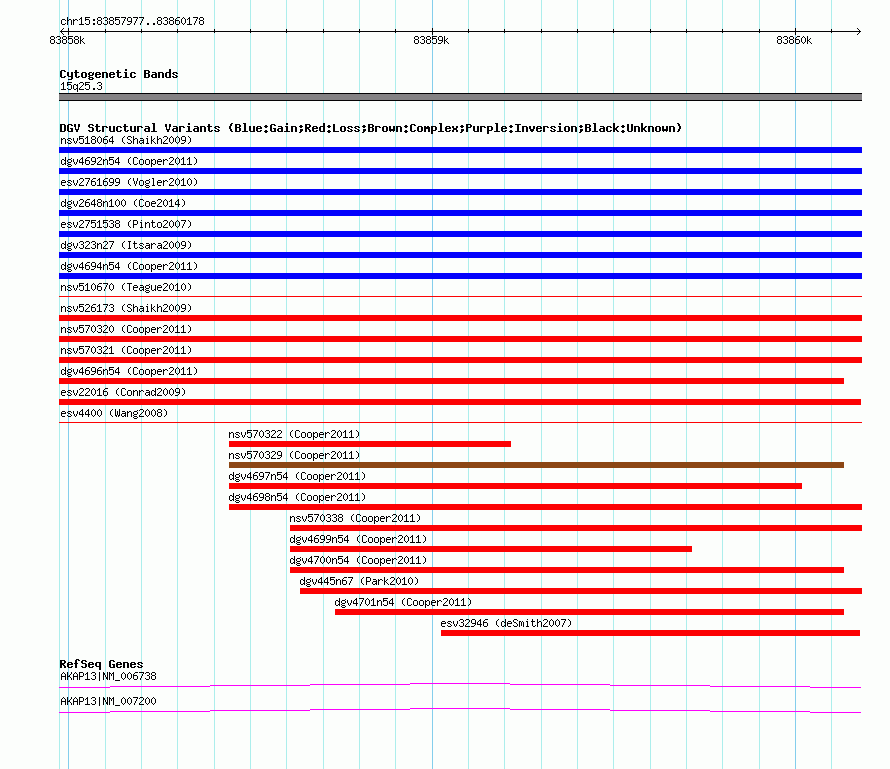Click the dgv4701n54 (Cooper2011) label
890x769 pixels.
point(403,602)
